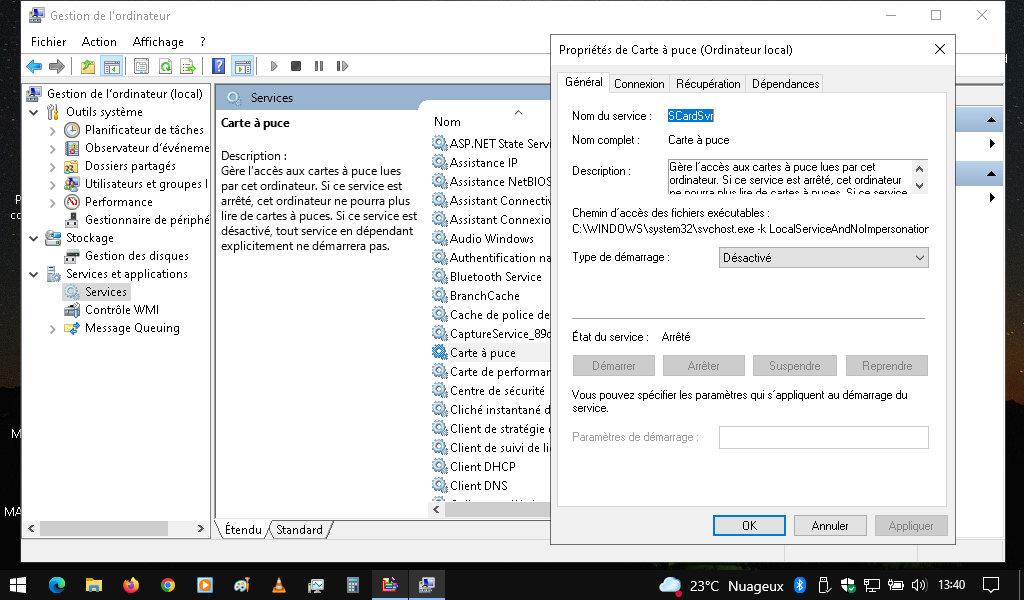Collapse the Outils système branch
1024x600 pixels.
point(34,112)
